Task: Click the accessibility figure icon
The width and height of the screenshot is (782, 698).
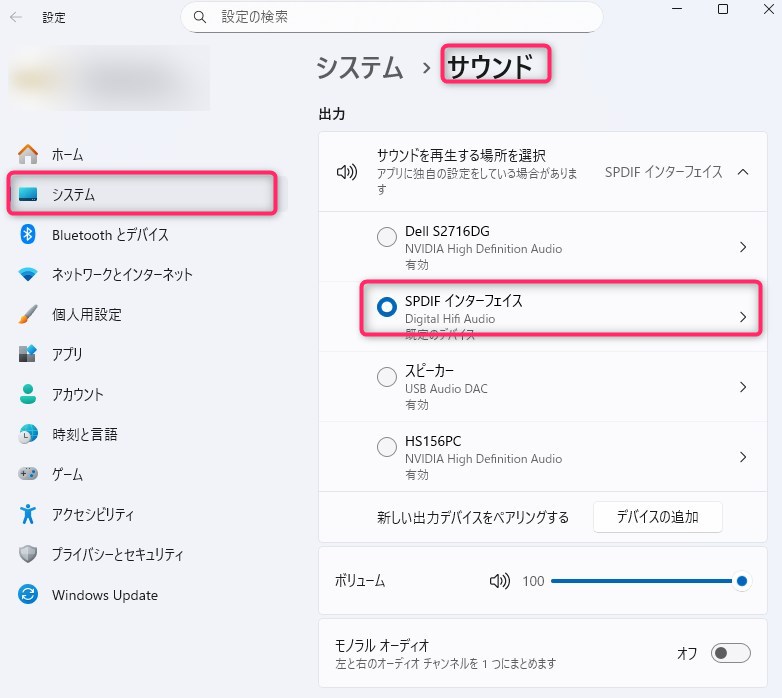Action: [28, 514]
